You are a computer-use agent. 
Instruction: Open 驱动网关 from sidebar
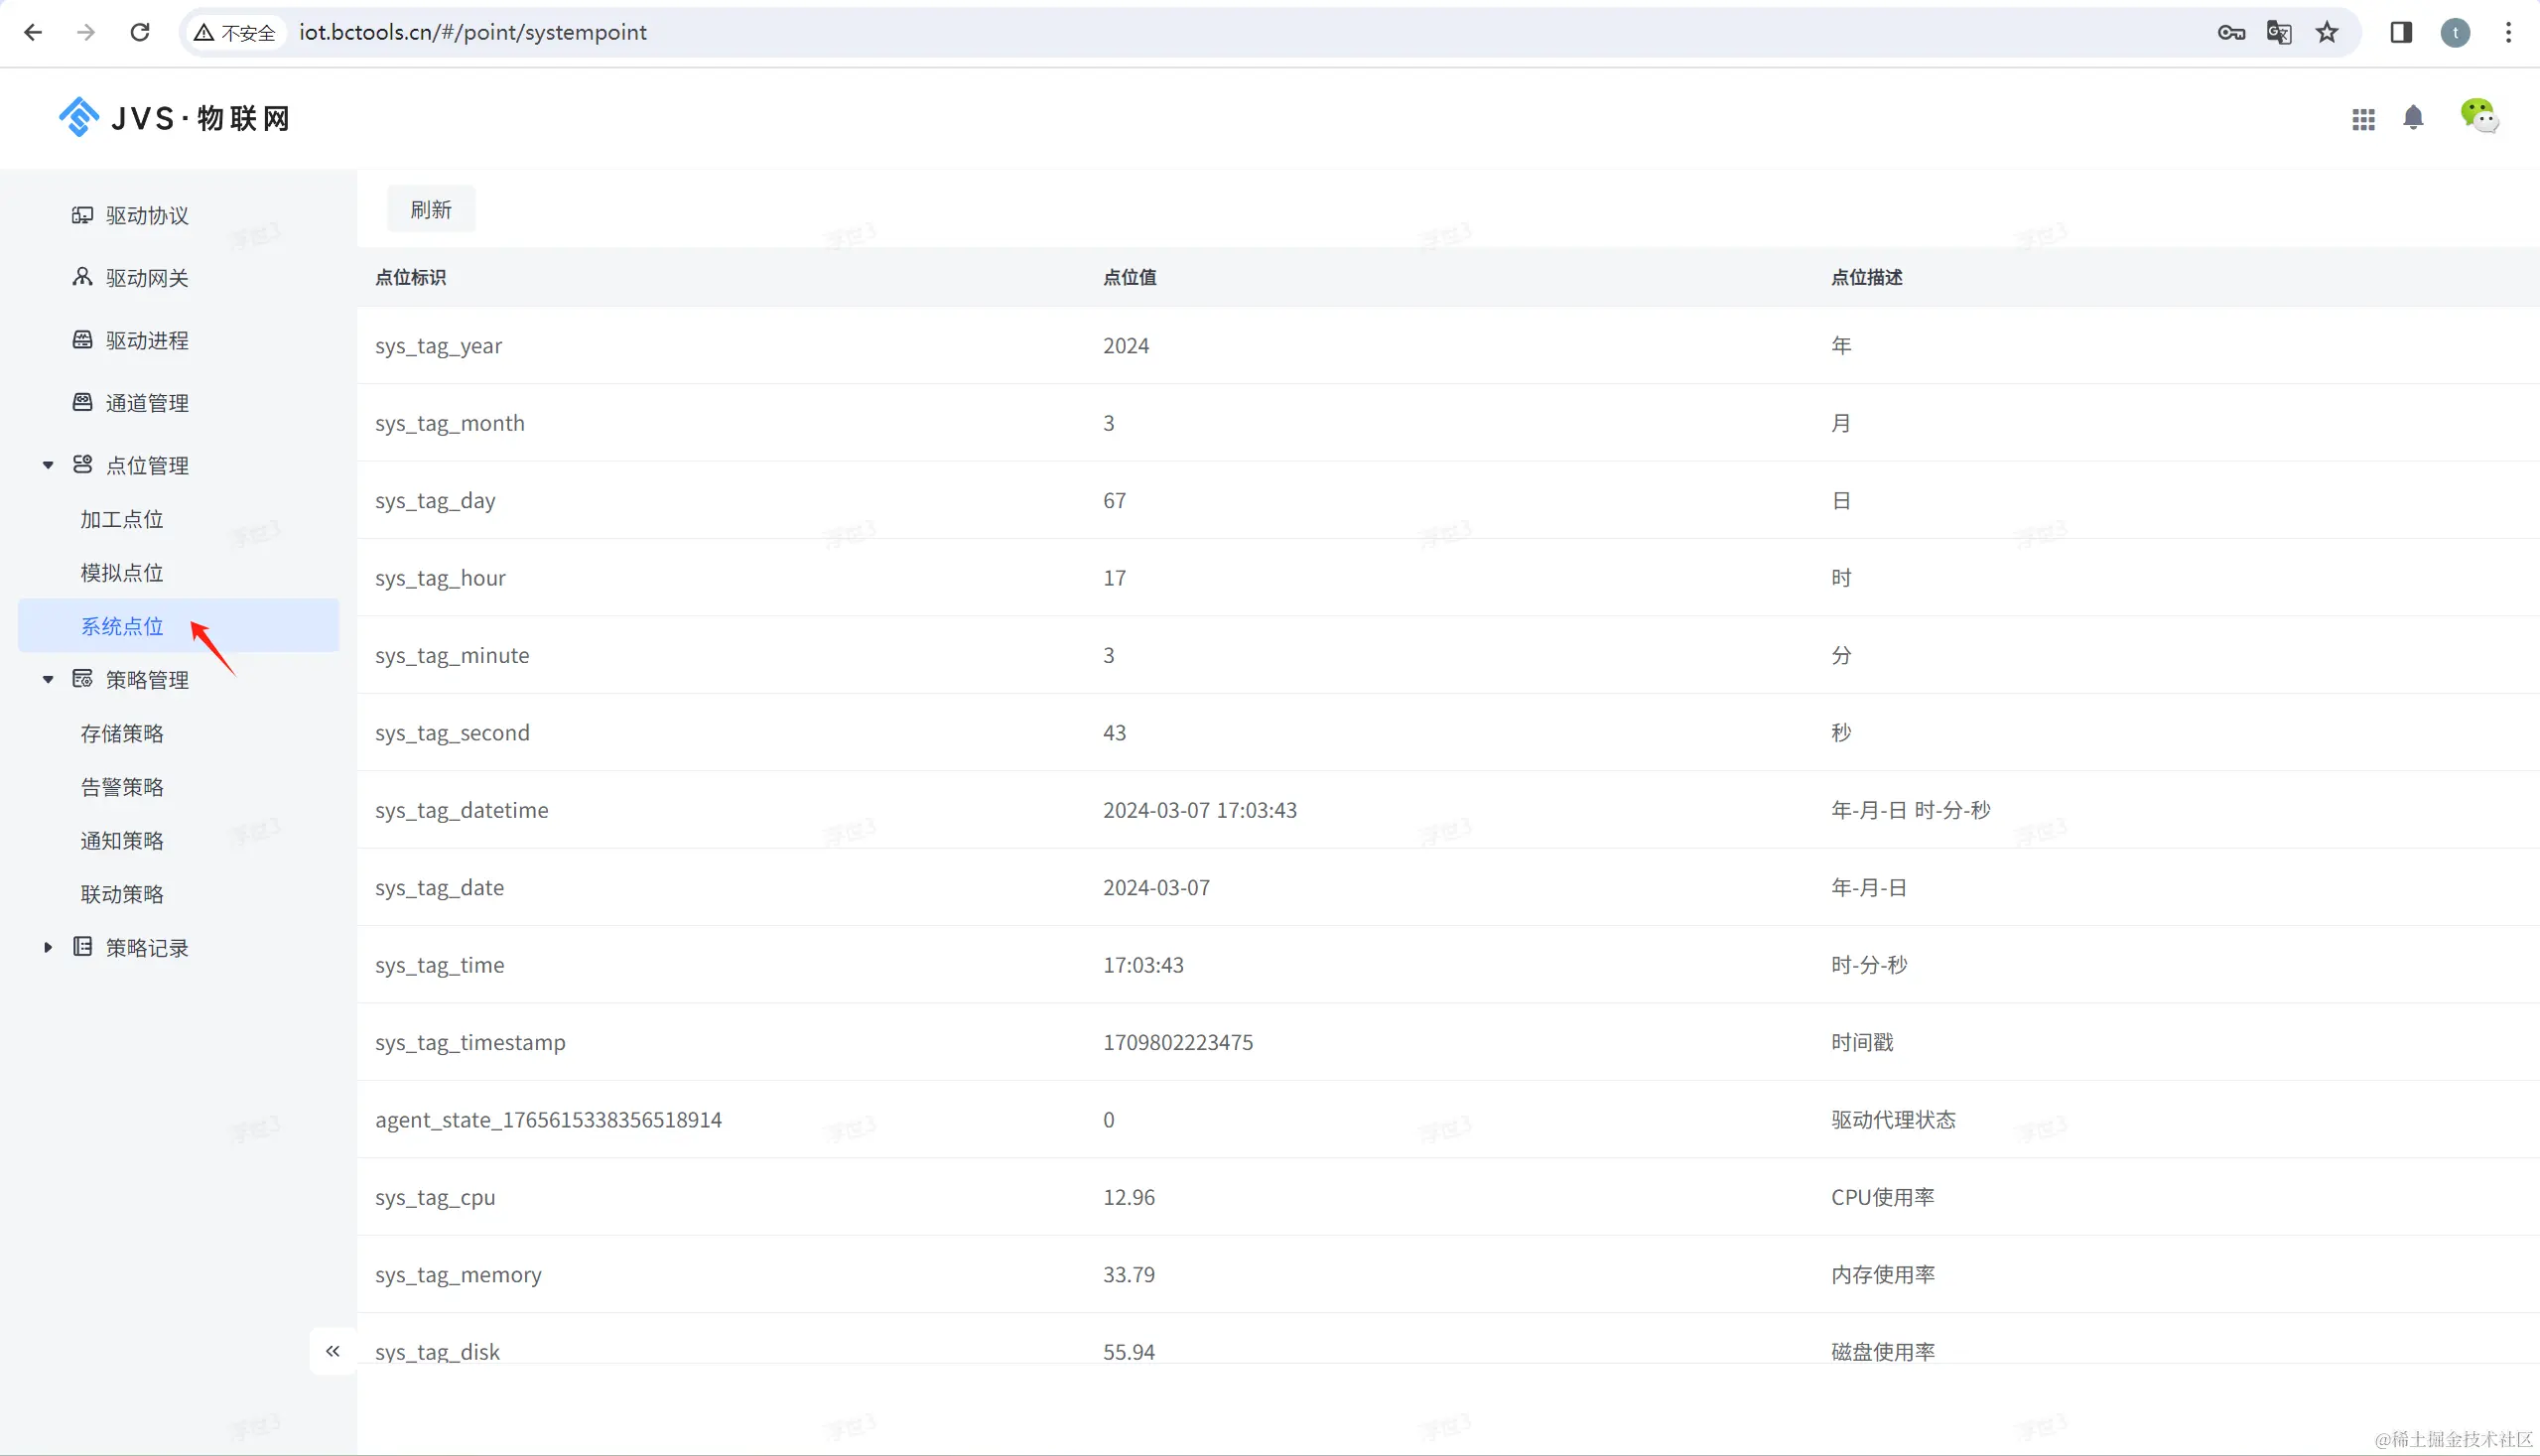[147, 278]
